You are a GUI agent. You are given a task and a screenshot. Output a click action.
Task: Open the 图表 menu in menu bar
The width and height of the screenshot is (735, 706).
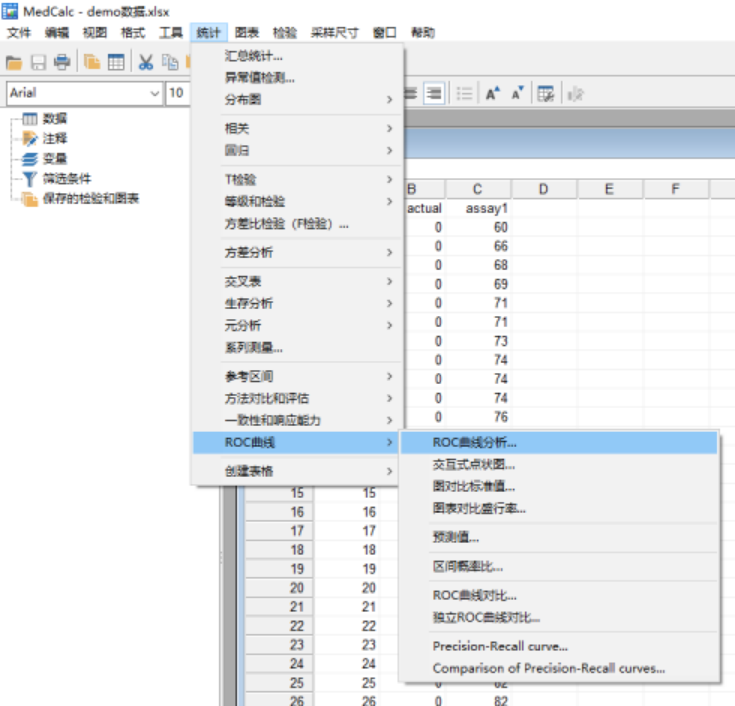click(x=247, y=32)
